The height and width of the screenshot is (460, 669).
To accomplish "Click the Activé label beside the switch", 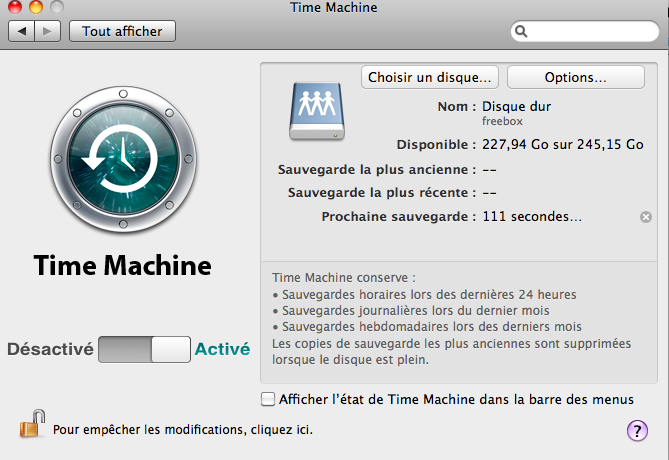I will click(x=222, y=349).
